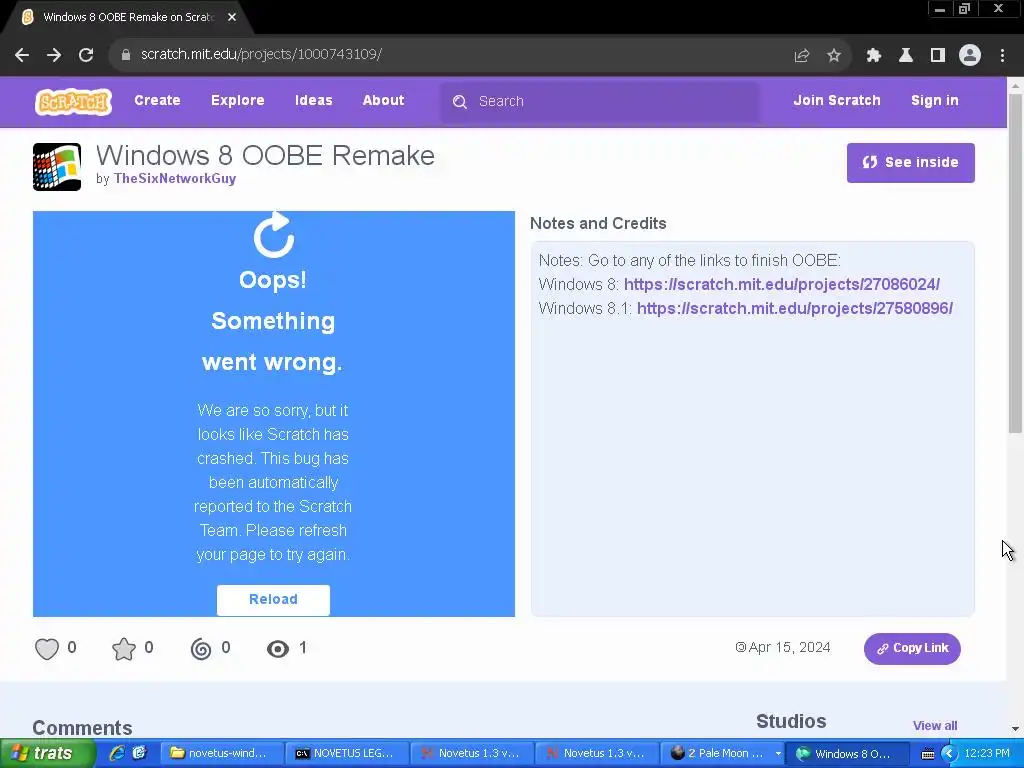The height and width of the screenshot is (768, 1024).
Task: Open the Chrome three-dot menu
Action: click(x=1002, y=56)
